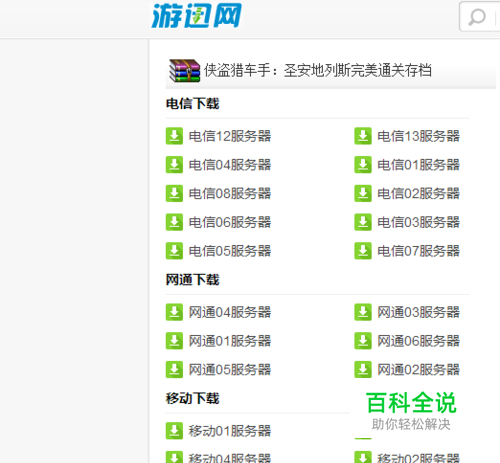Choose the 电信03服务器 link
The width and height of the screenshot is (500, 463).
coord(419,222)
